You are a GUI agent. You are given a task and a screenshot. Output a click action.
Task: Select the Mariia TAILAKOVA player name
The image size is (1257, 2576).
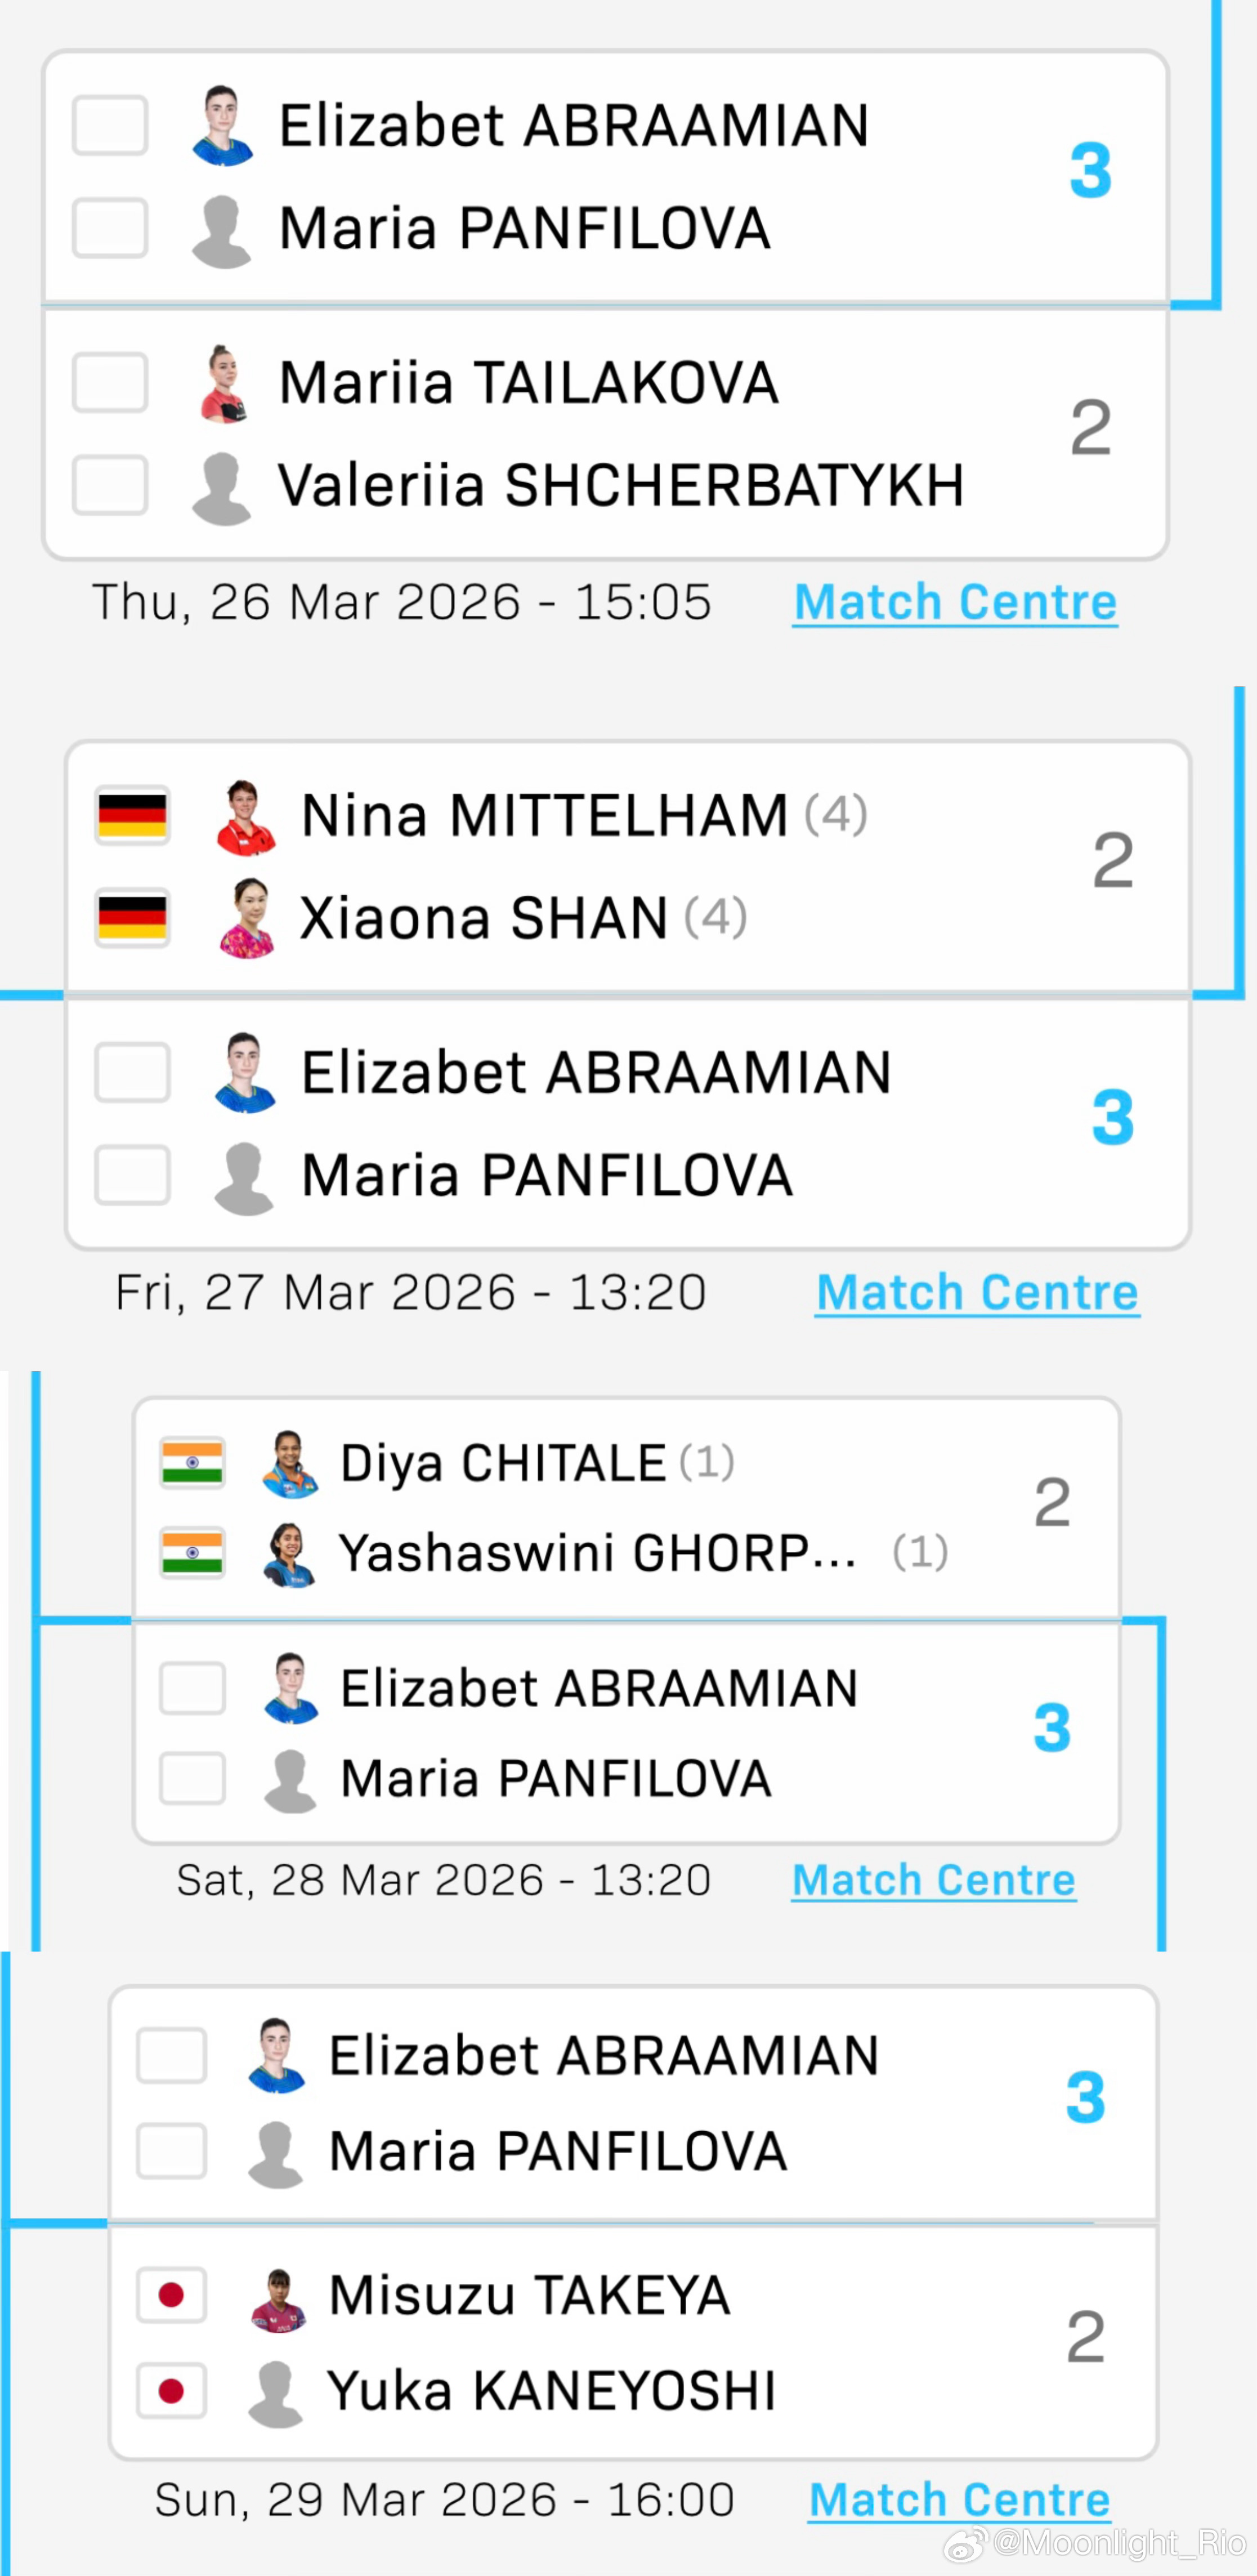[x=528, y=383]
